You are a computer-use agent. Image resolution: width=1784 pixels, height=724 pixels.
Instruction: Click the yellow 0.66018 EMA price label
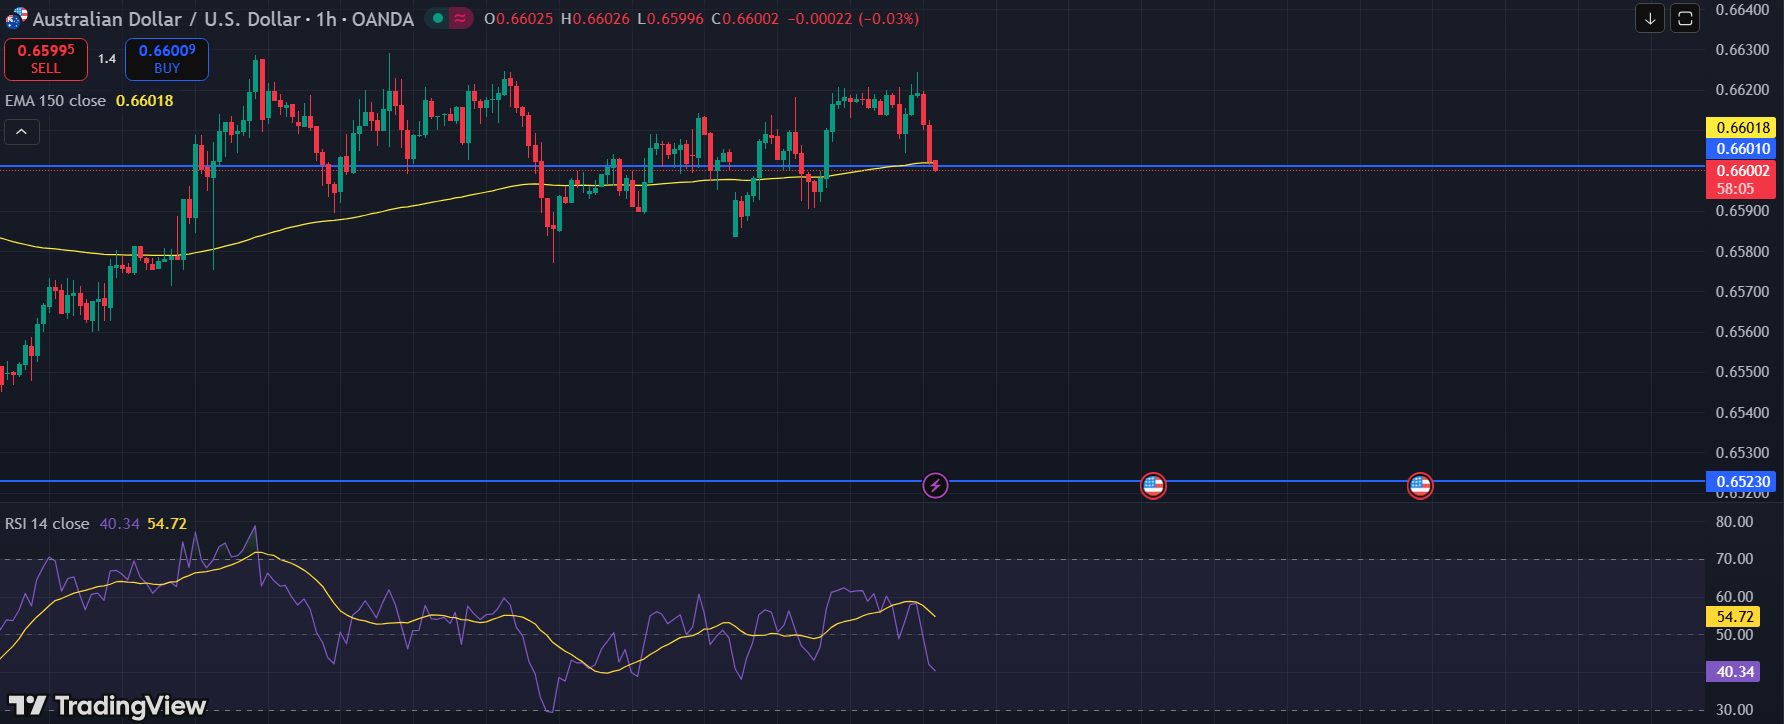(1743, 128)
